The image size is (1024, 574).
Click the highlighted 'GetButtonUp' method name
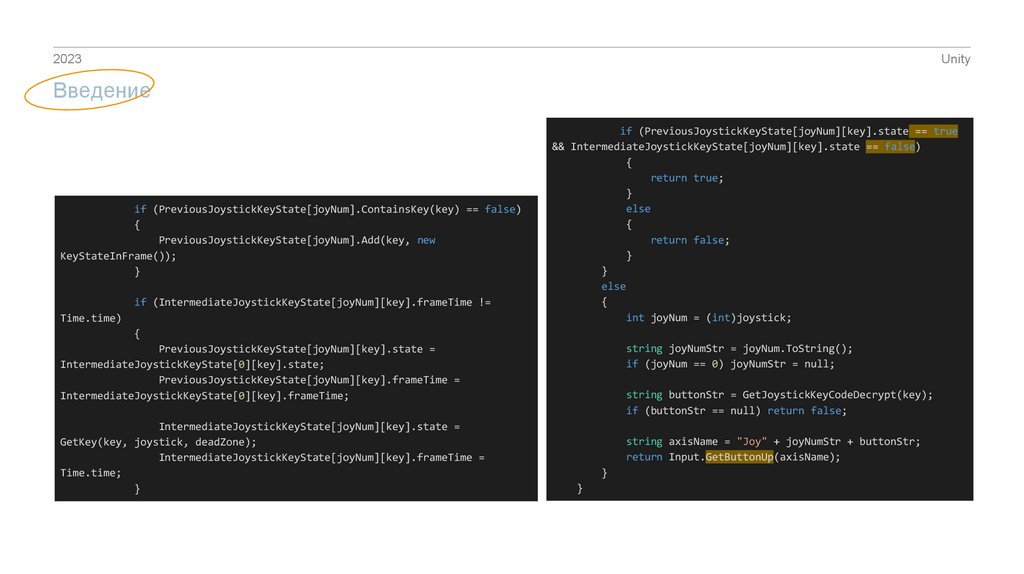(x=739, y=457)
